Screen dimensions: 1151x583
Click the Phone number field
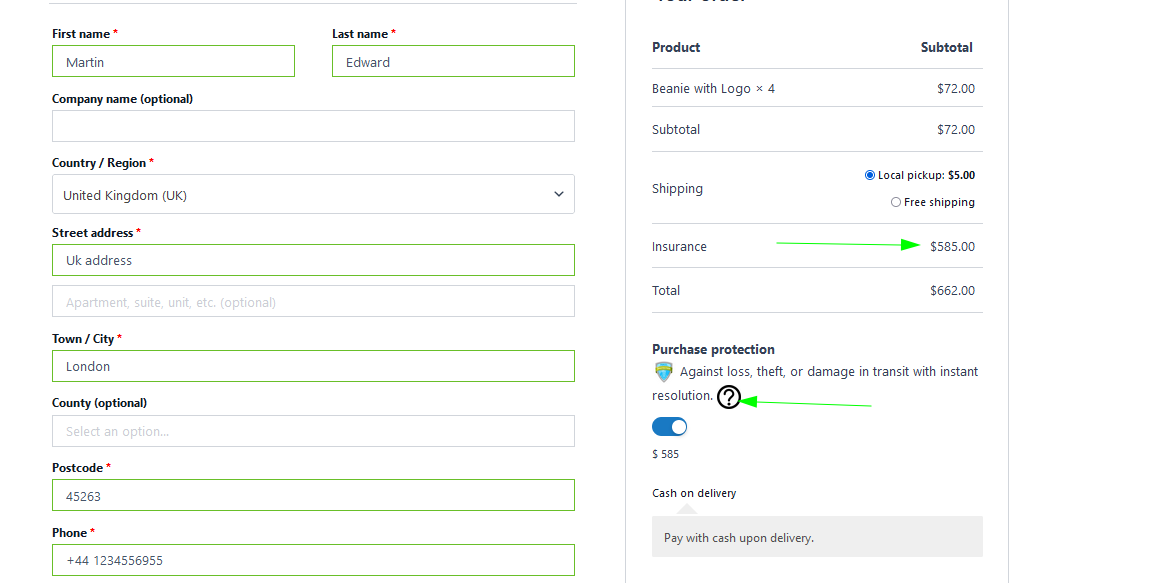coord(313,561)
